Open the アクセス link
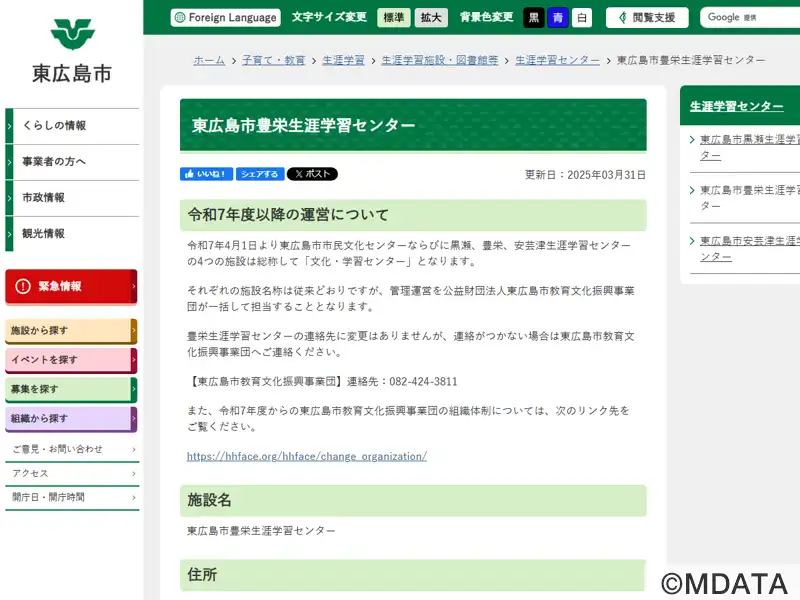The width and height of the screenshot is (800, 600). [72, 474]
